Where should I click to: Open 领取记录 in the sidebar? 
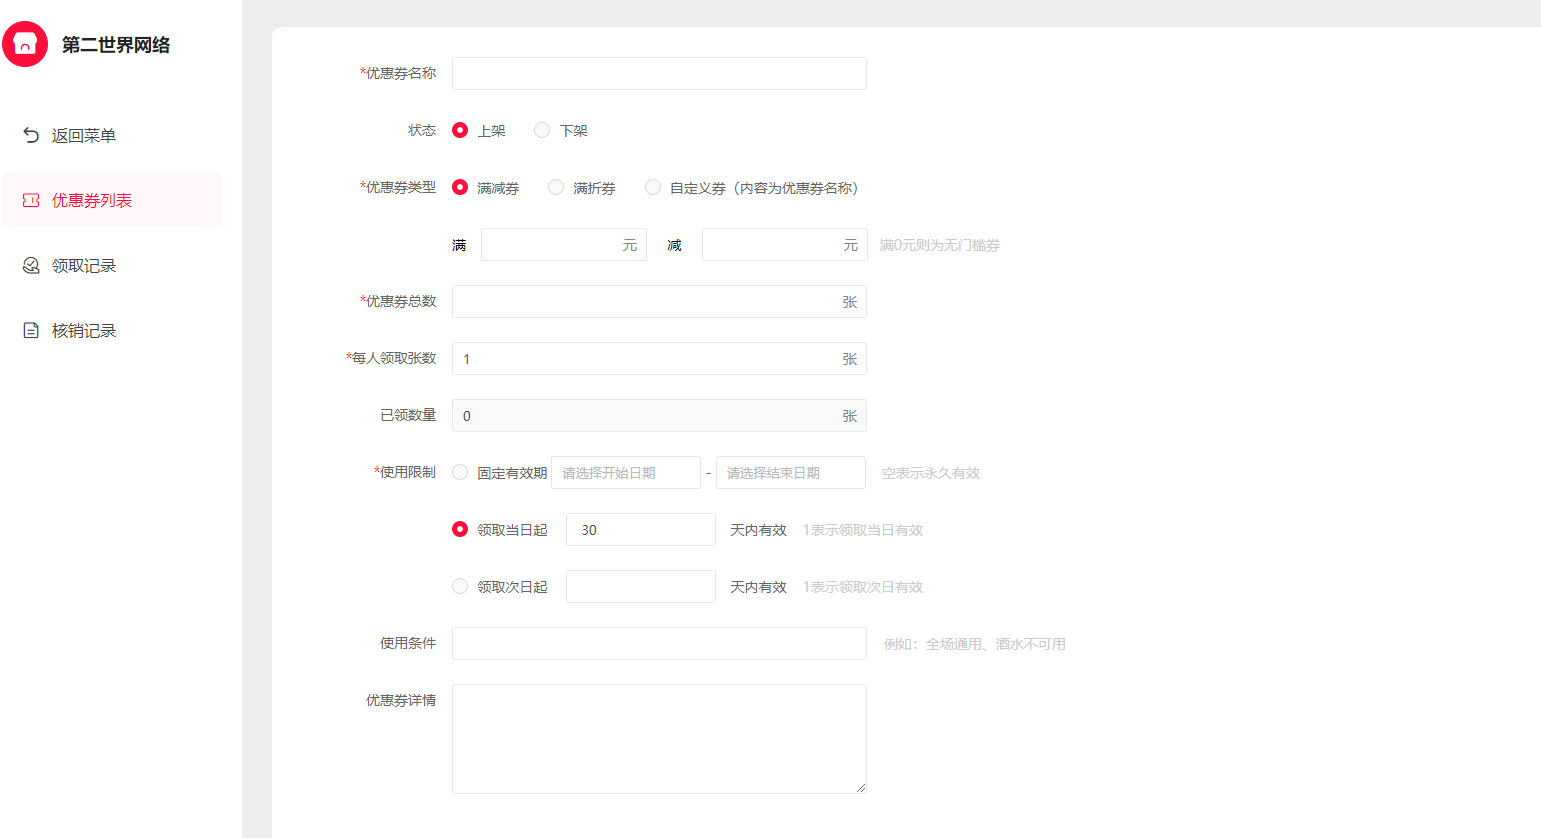click(84, 265)
